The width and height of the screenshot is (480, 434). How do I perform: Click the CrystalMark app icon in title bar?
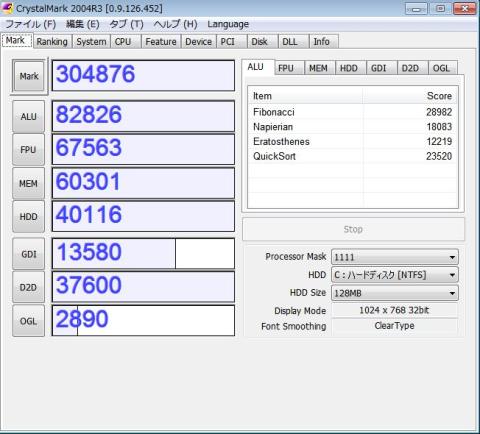(7, 7)
